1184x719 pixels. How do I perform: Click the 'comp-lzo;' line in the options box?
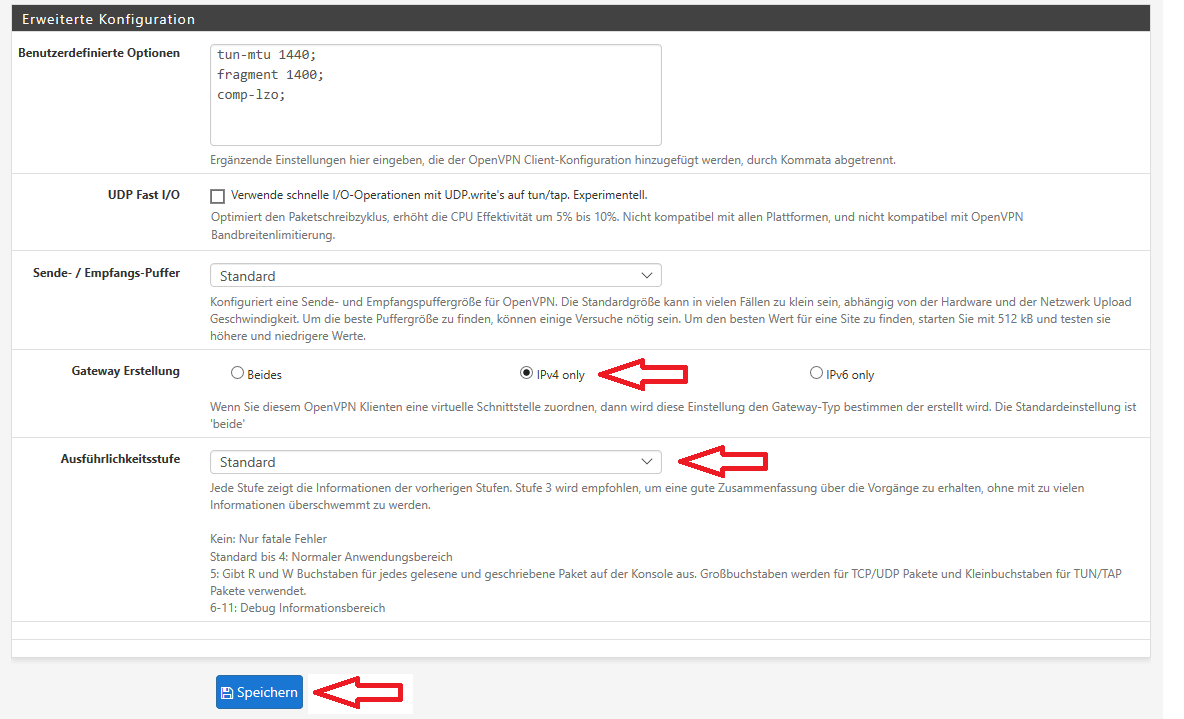pyautogui.click(x=251, y=95)
